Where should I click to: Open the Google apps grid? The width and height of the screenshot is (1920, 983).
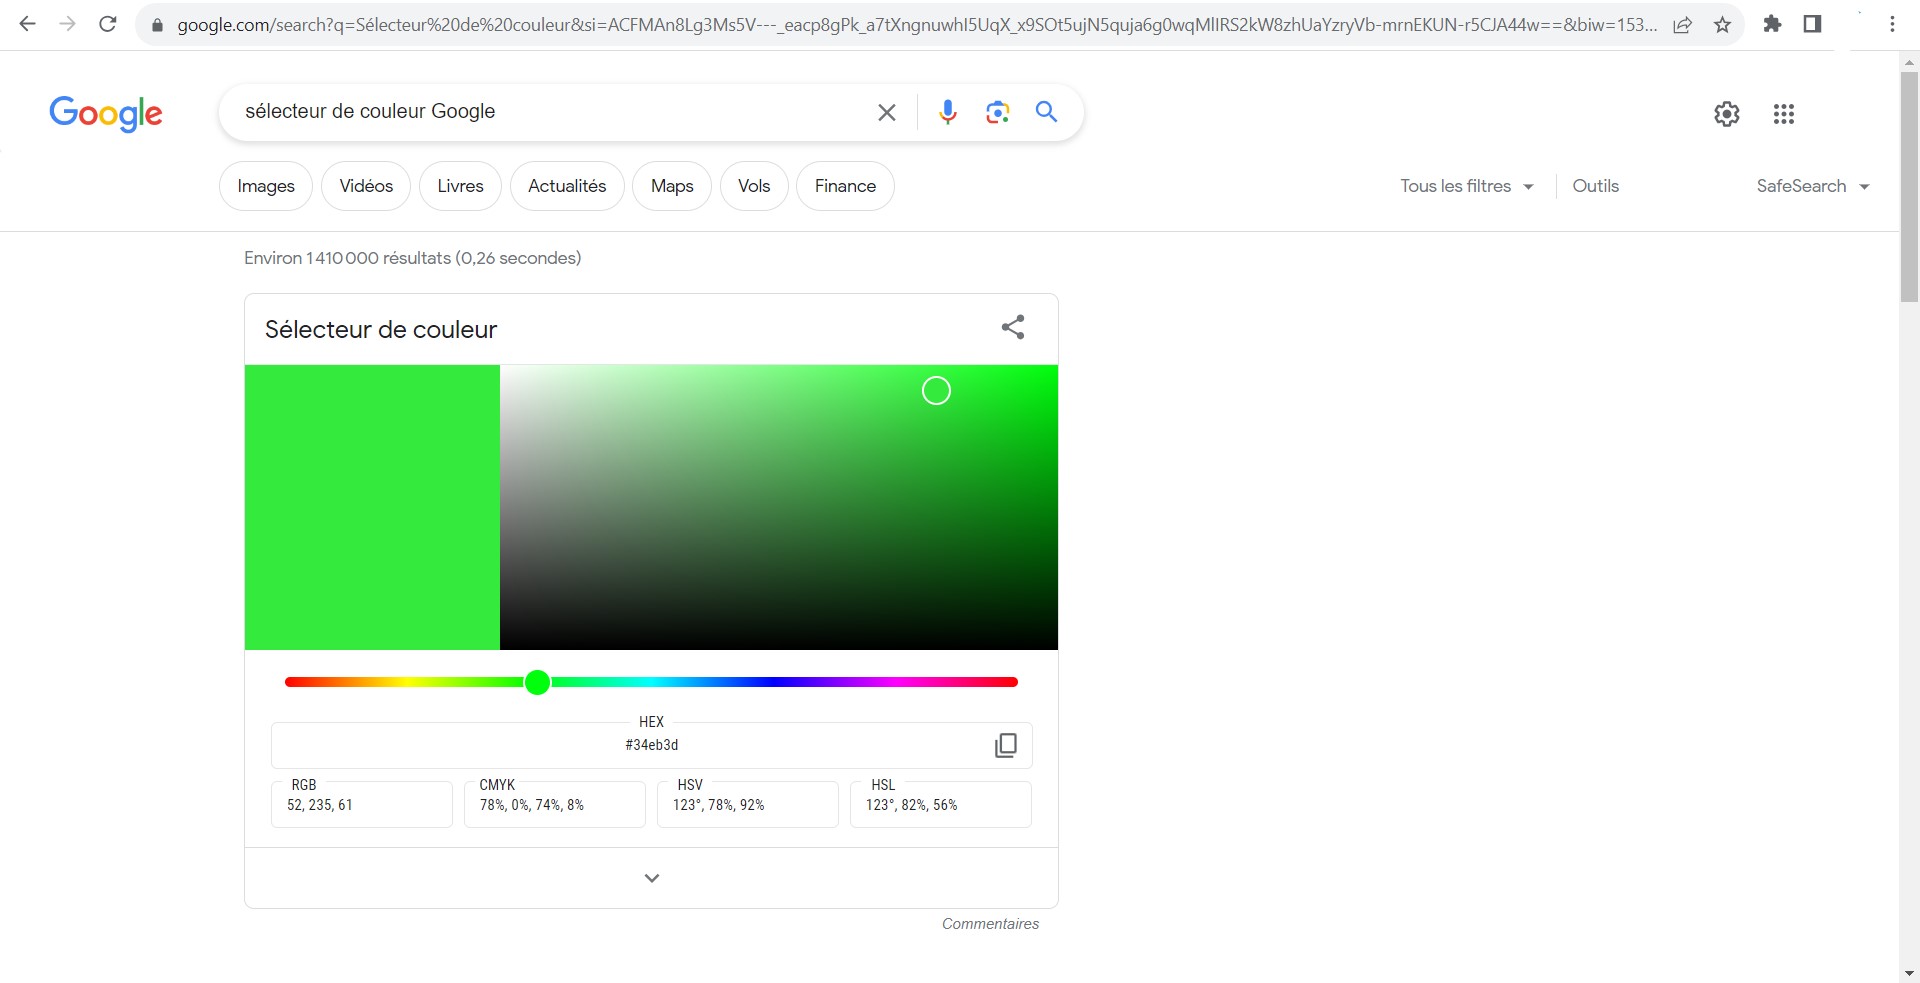1783,114
